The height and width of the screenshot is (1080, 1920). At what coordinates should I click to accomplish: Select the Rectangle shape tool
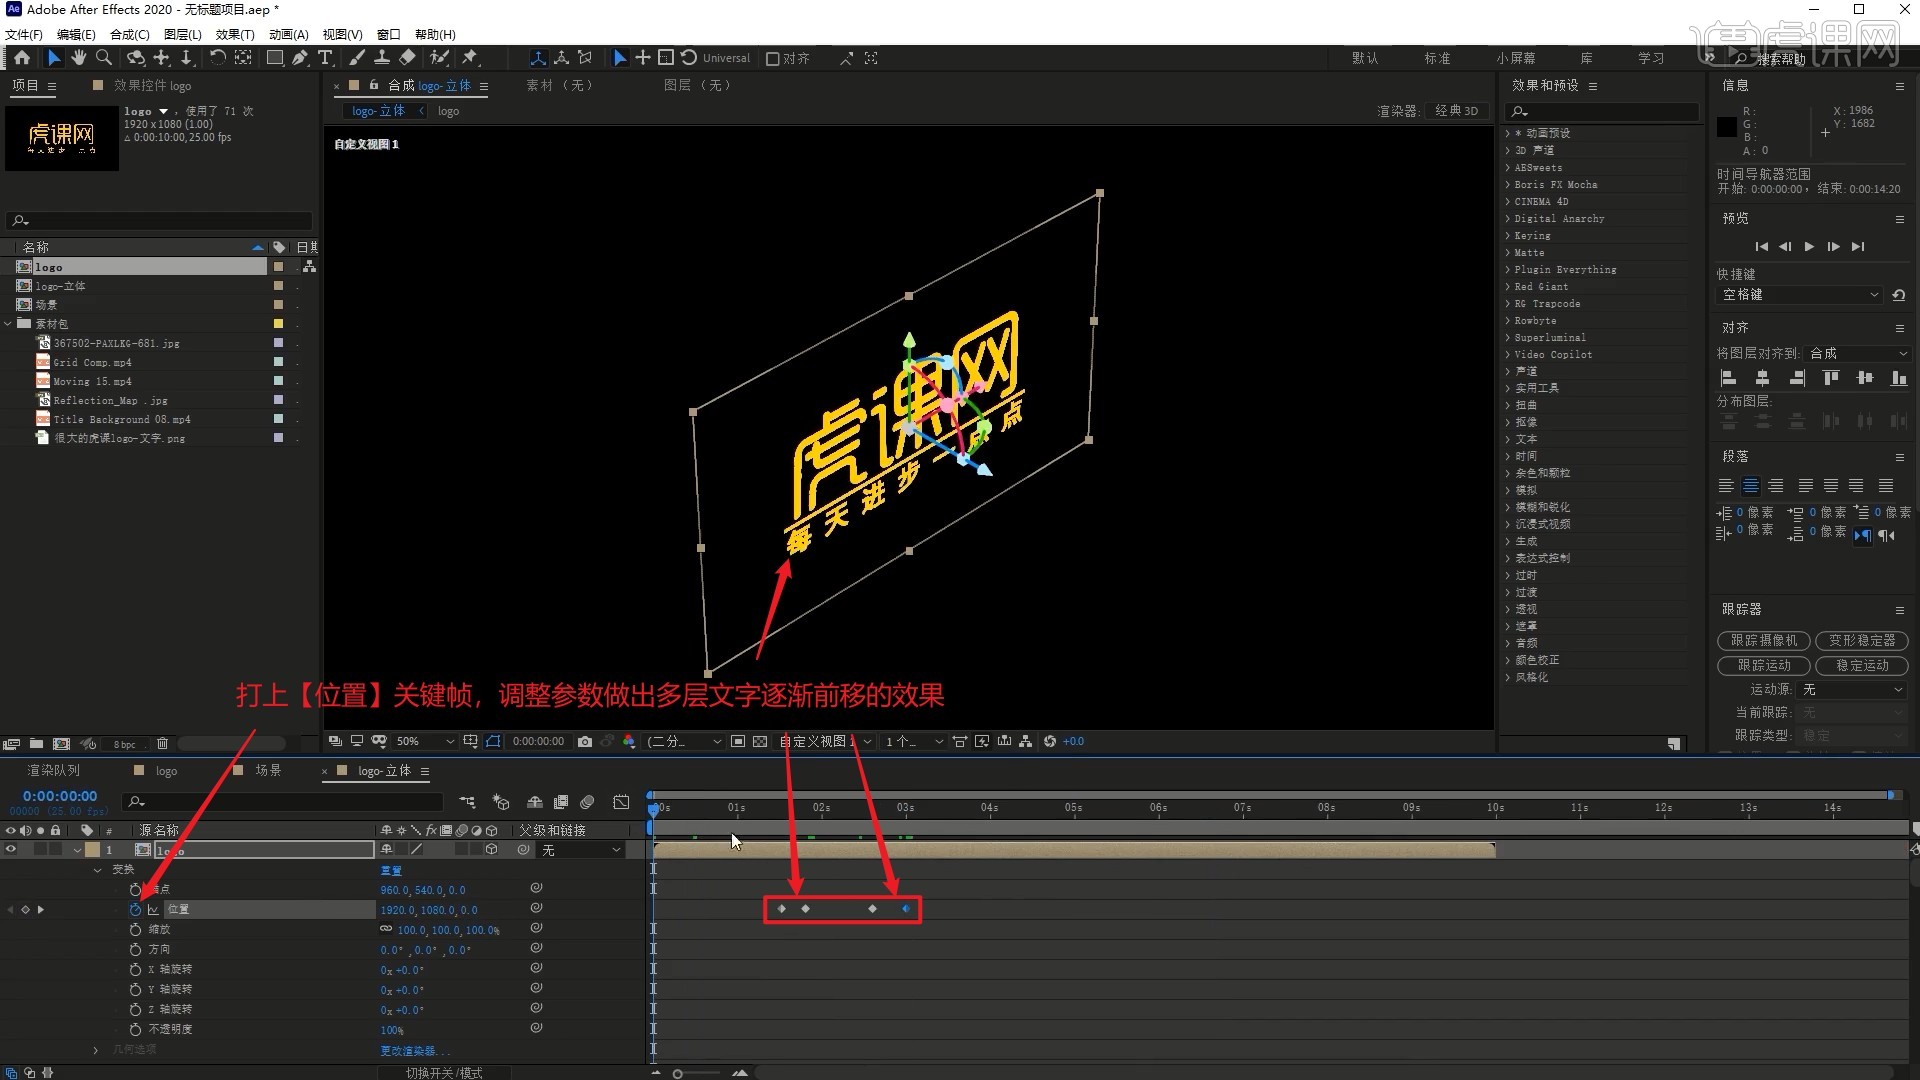coord(274,58)
